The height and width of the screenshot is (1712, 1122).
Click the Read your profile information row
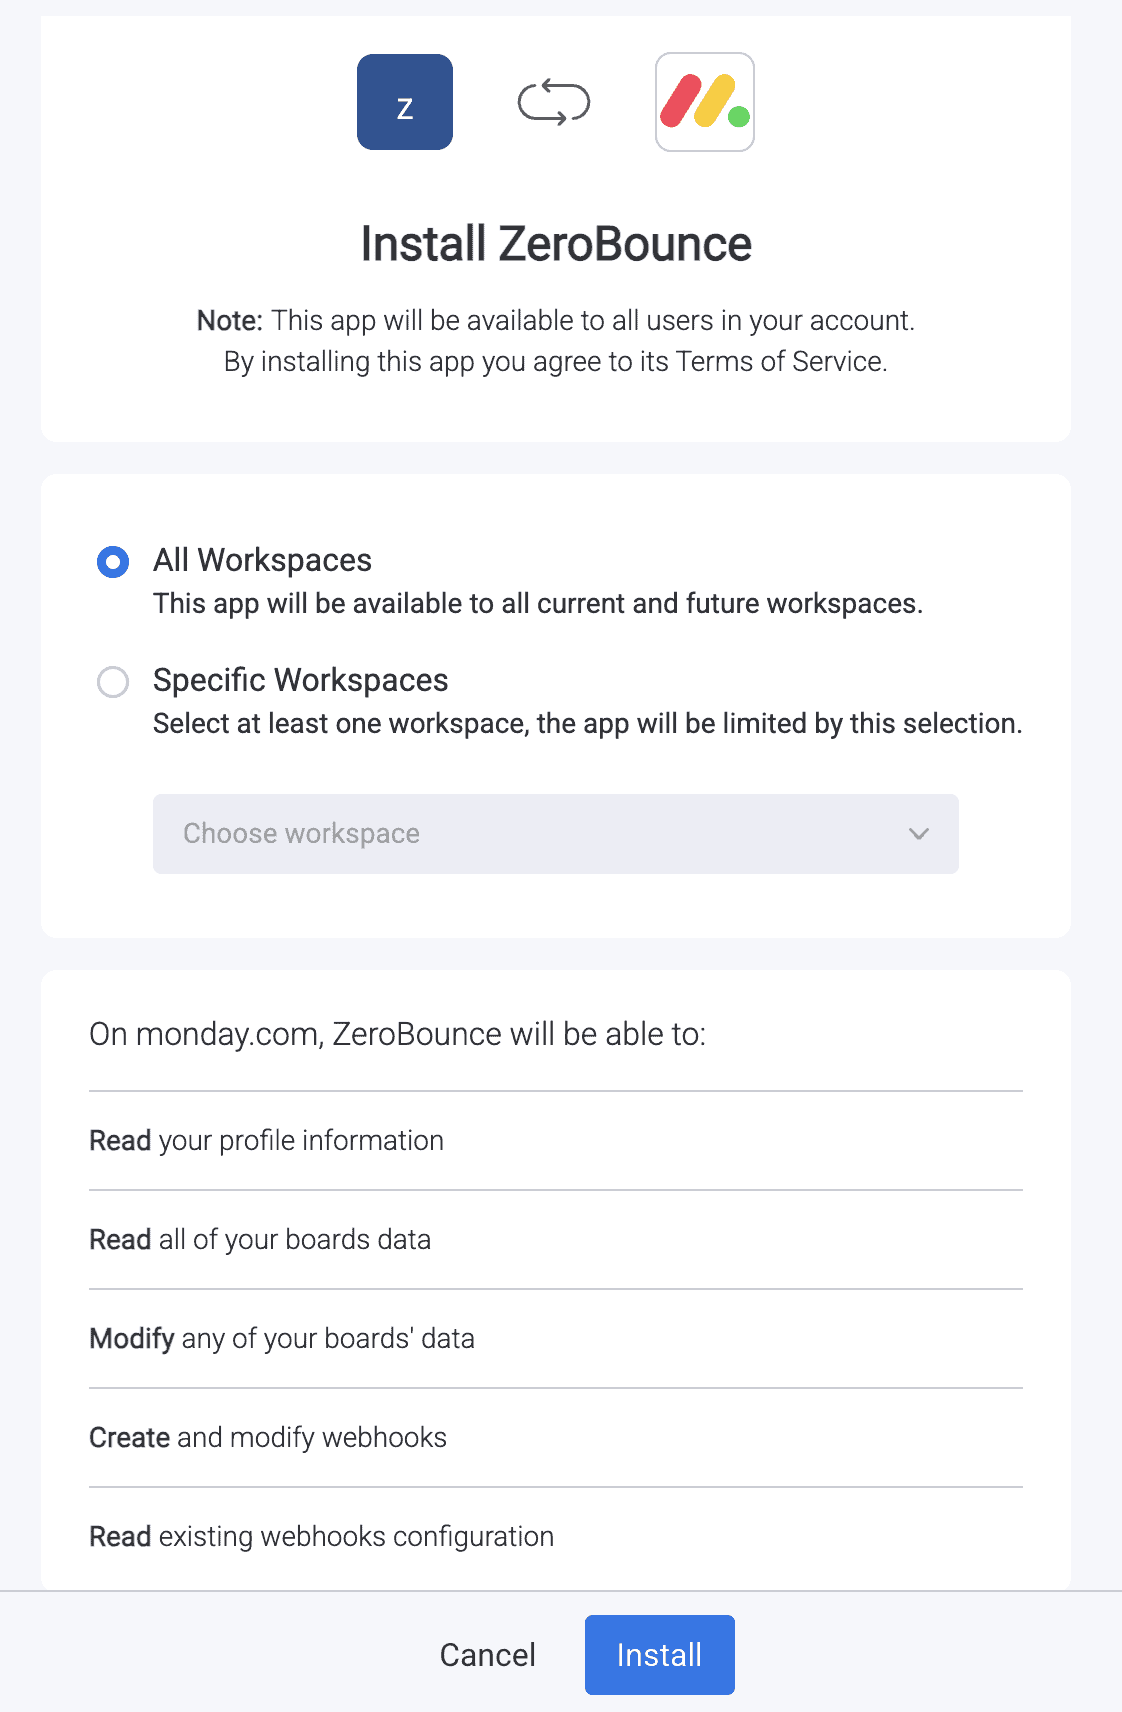pos(266,1140)
